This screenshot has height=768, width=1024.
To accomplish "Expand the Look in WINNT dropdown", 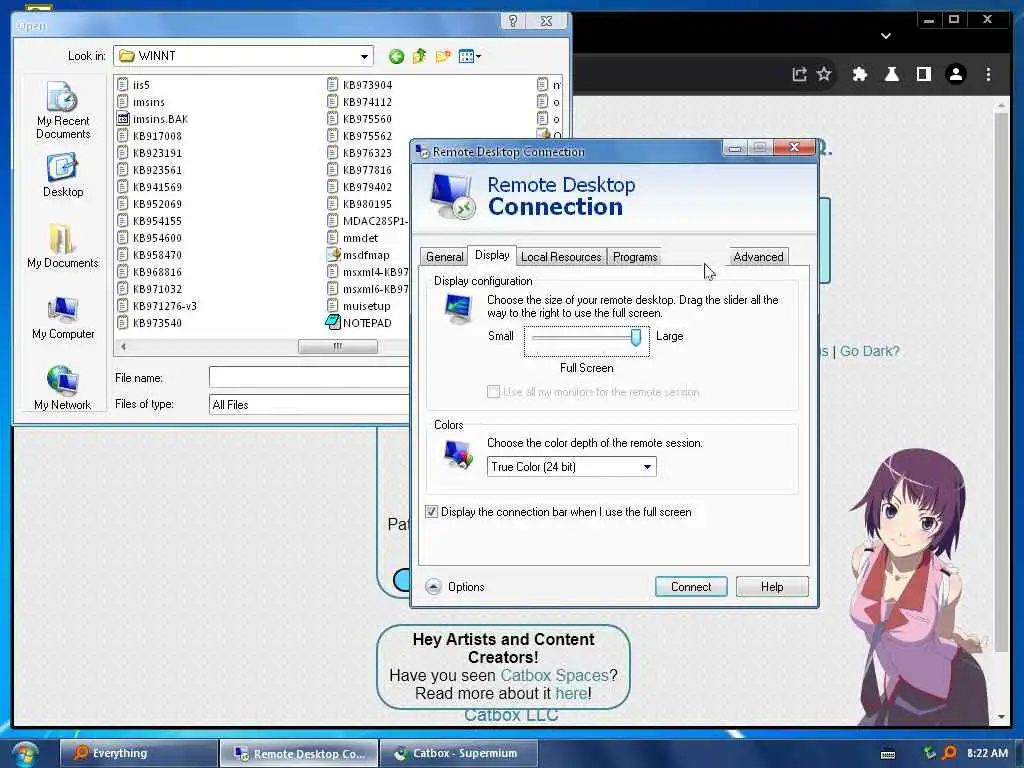I will [x=364, y=56].
